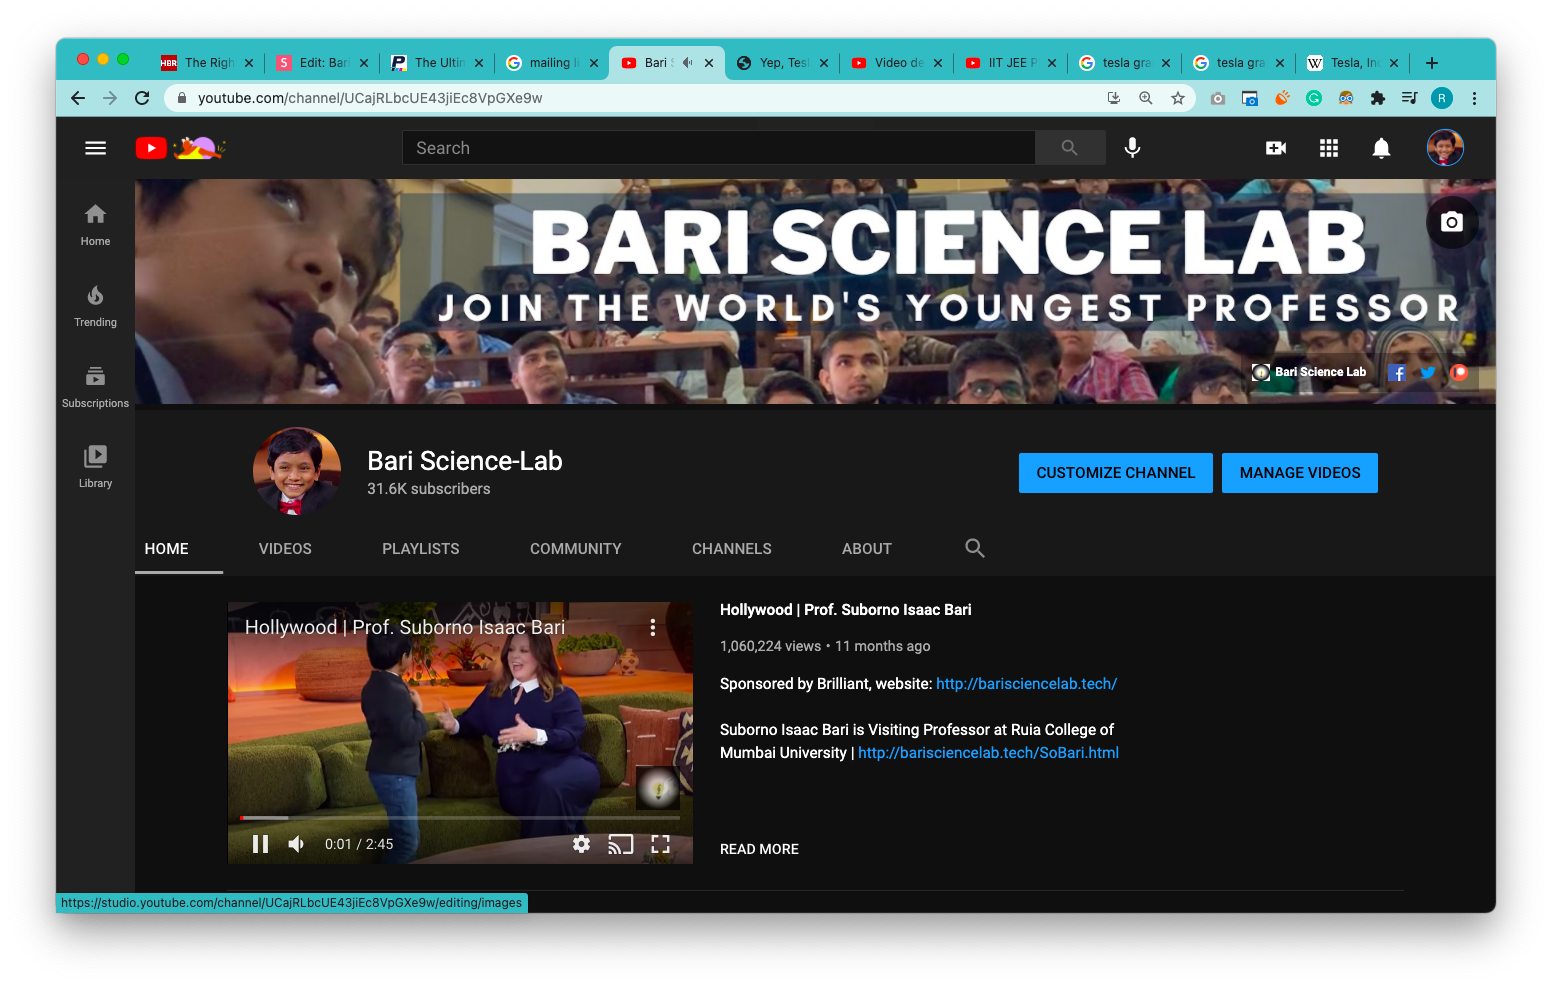Image resolution: width=1552 pixels, height=987 pixels.
Task: Click the zoom magnifier in address bar
Action: coord(1146,98)
